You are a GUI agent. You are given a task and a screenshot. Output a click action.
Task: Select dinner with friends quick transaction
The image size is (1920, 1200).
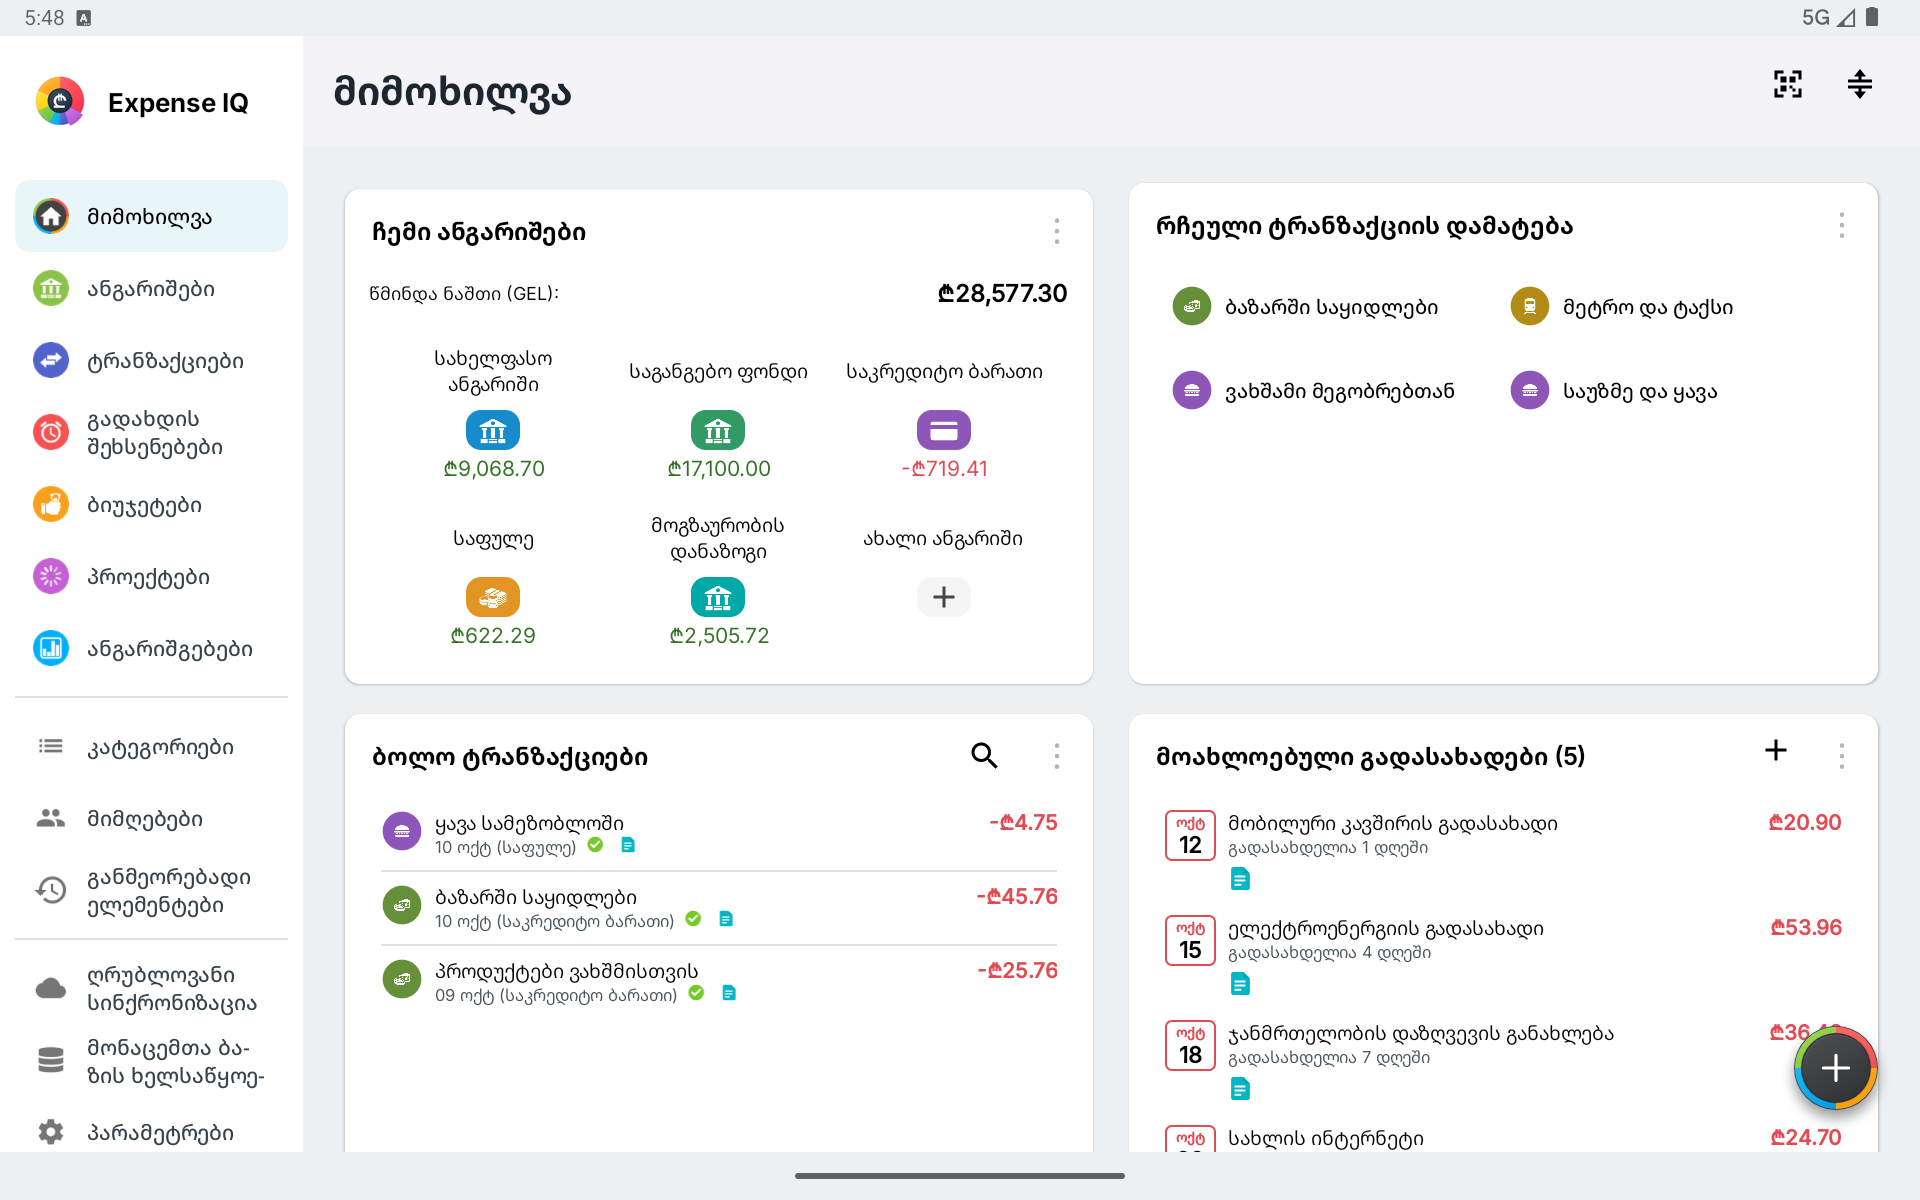(1313, 391)
